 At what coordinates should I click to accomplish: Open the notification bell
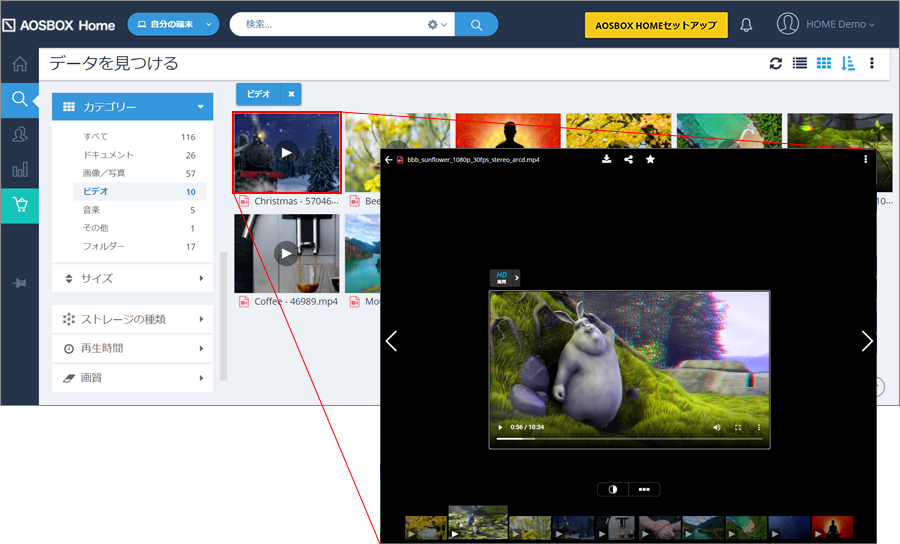pyautogui.click(x=746, y=25)
